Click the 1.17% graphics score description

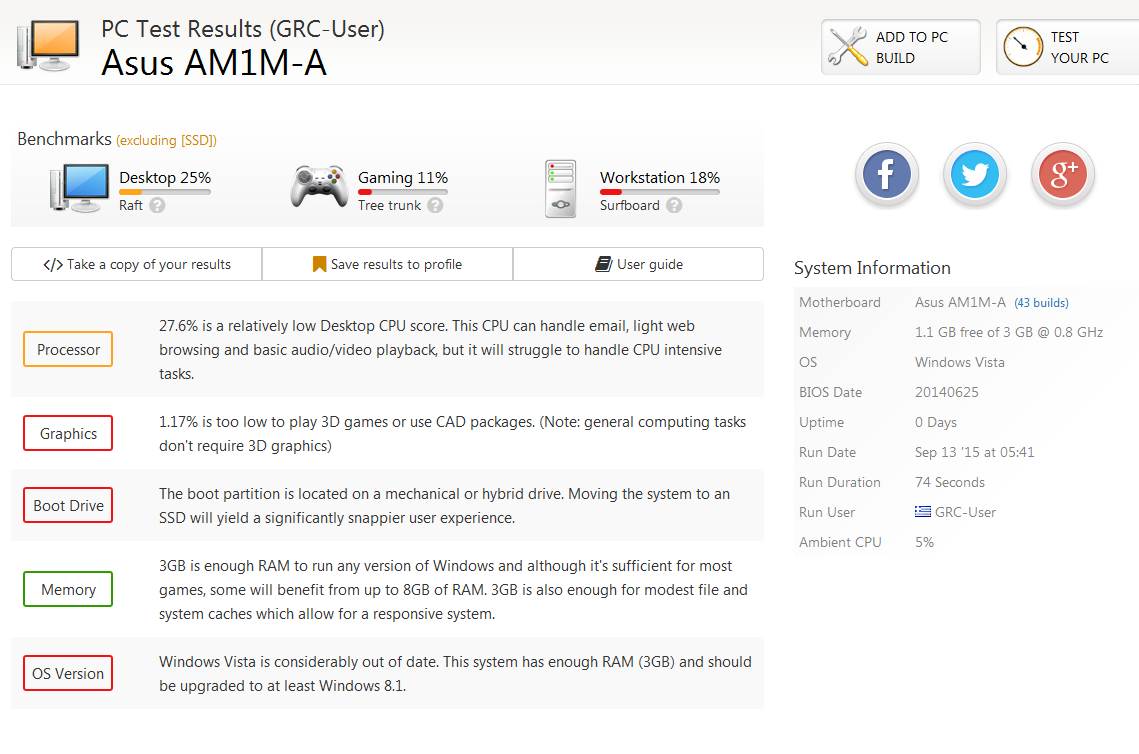tap(453, 434)
